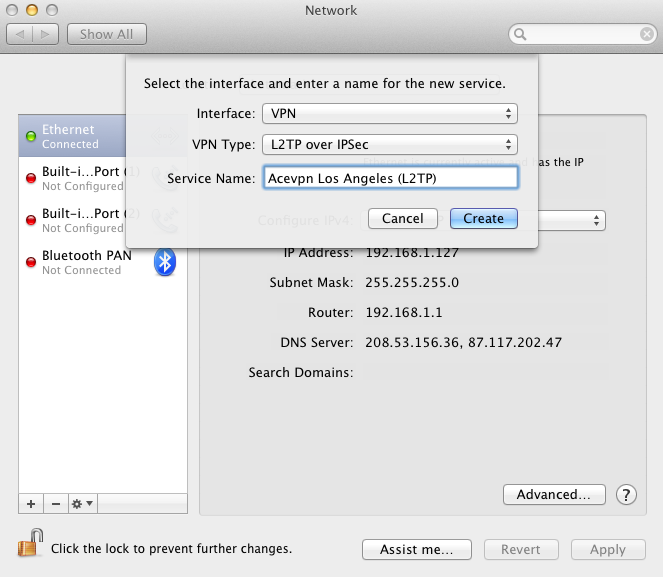Viewport: 663px width, 577px height.
Task: Click the Show All button
Action: [107, 34]
